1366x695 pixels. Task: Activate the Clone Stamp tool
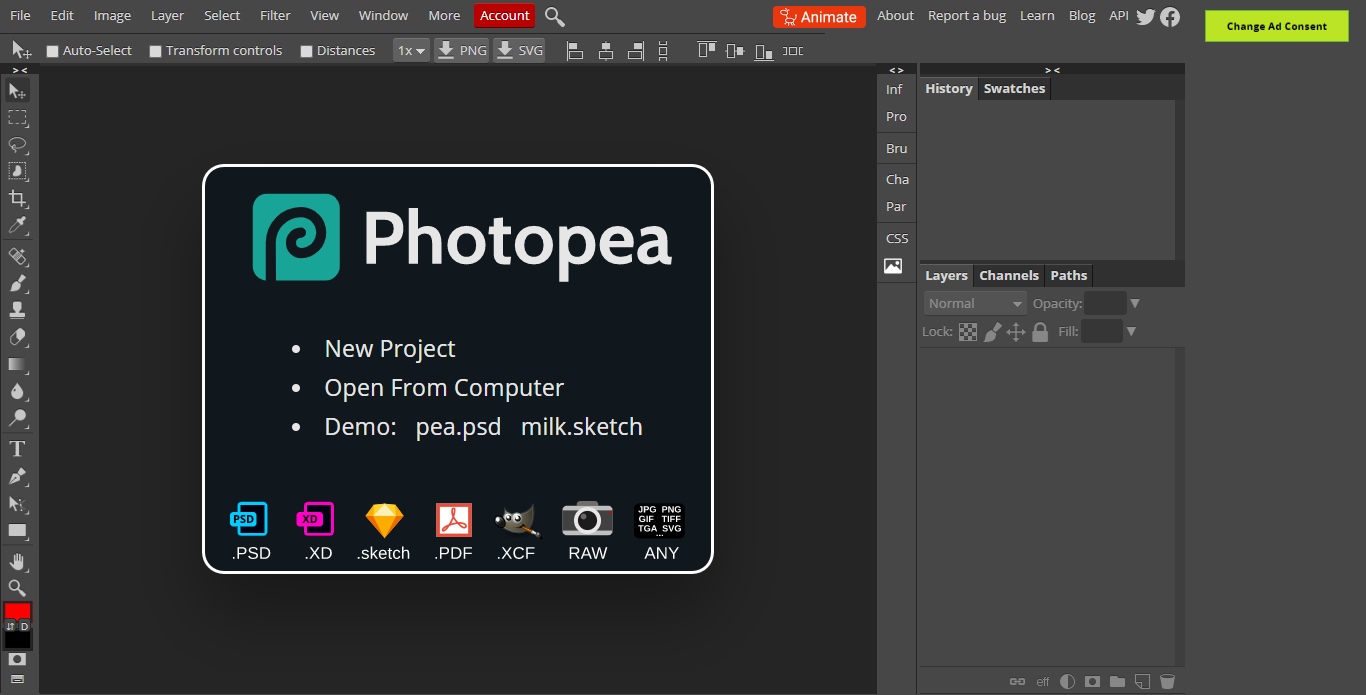pos(17,310)
